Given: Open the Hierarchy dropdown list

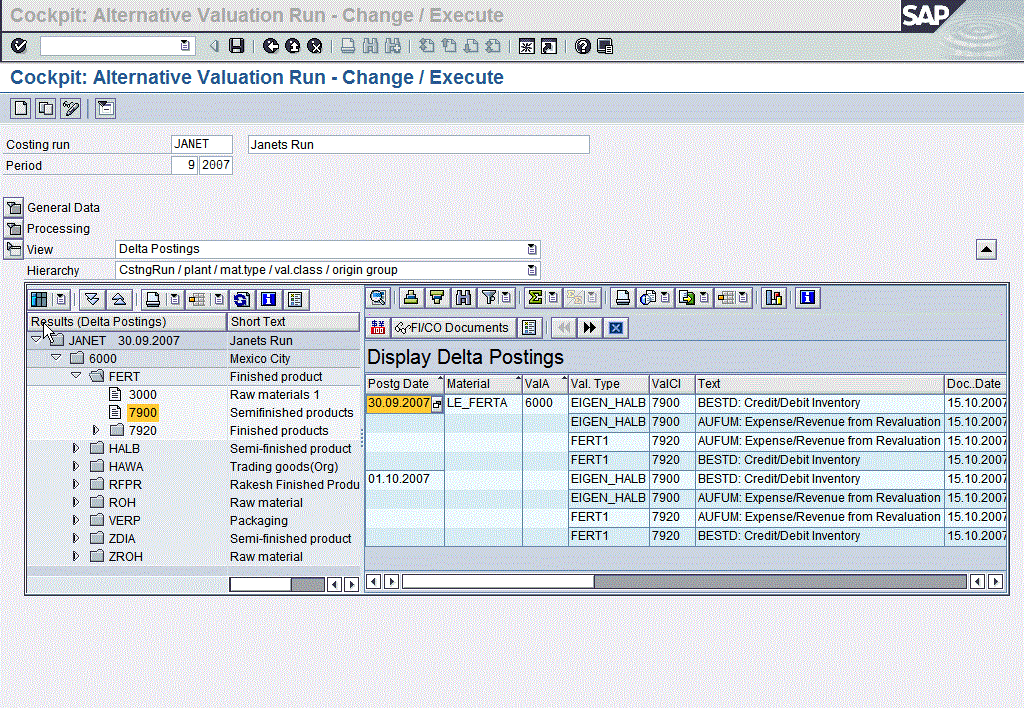Looking at the screenshot, I should click(532, 270).
